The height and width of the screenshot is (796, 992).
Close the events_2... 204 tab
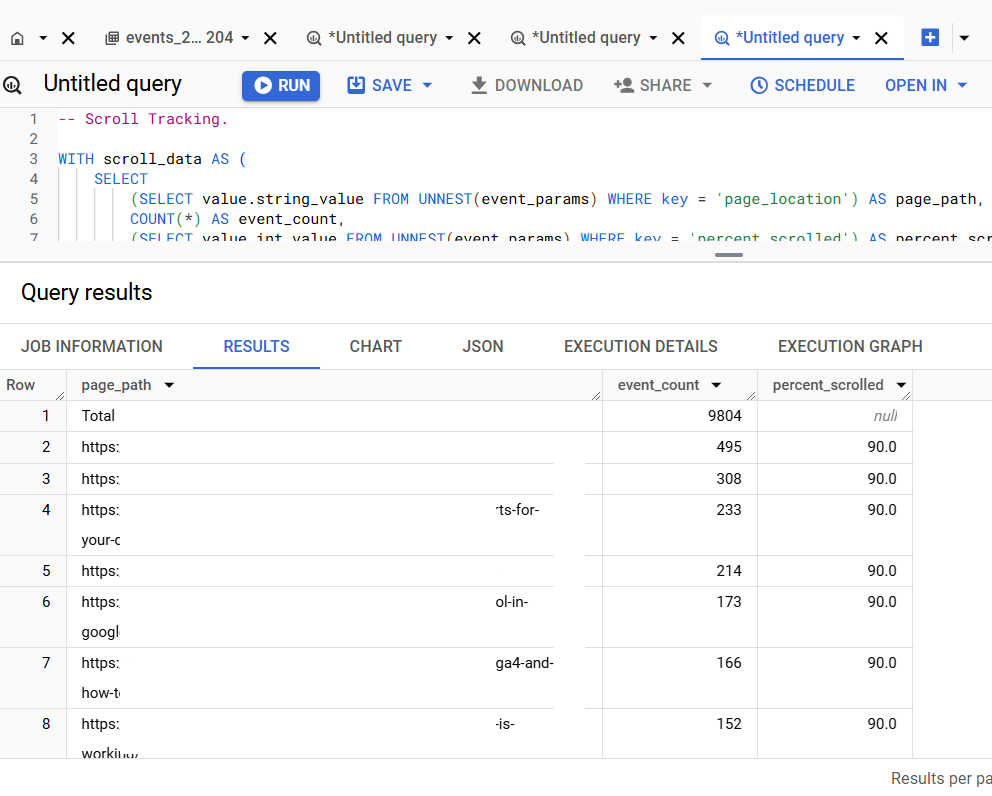(x=270, y=39)
